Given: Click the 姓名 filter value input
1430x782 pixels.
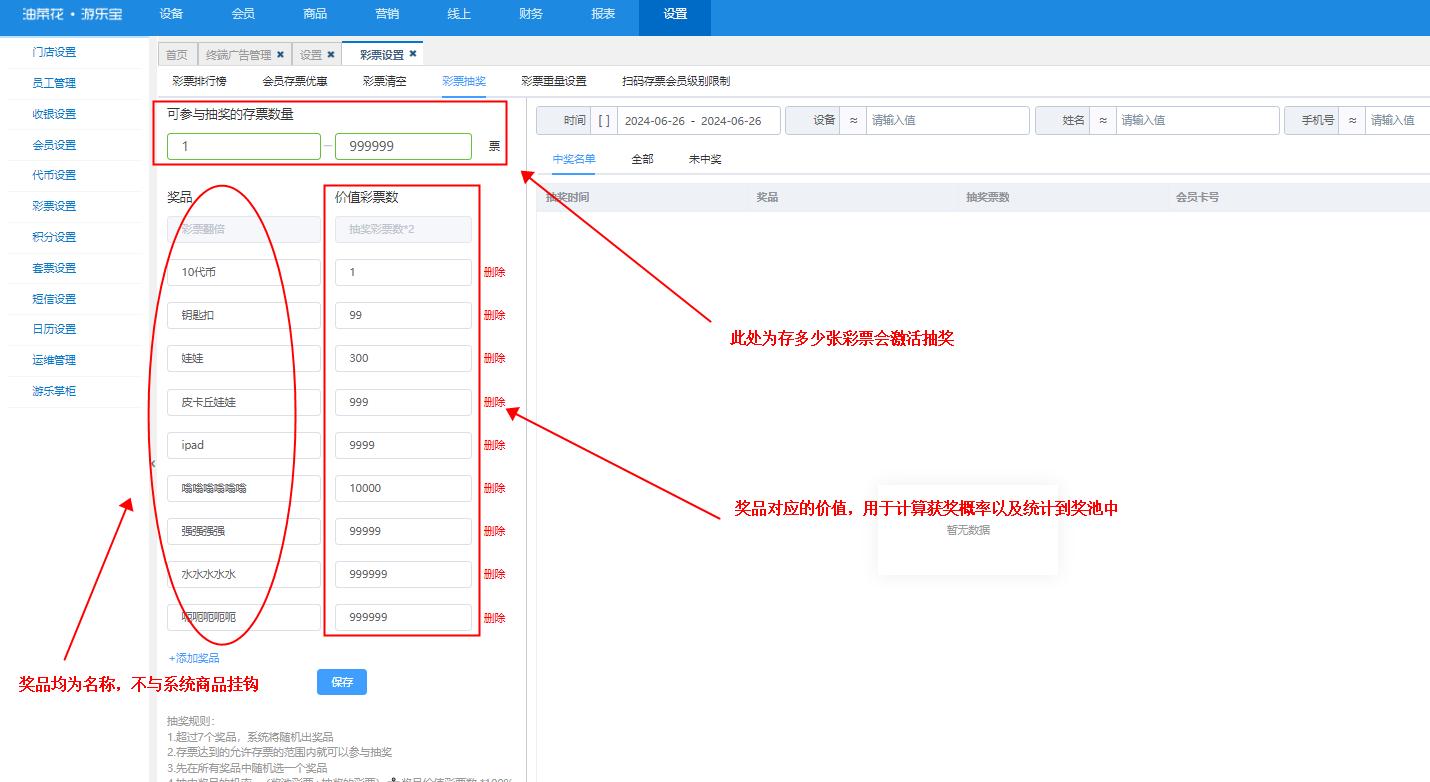Looking at the screenshot, I should click(x=1197, y=120).
